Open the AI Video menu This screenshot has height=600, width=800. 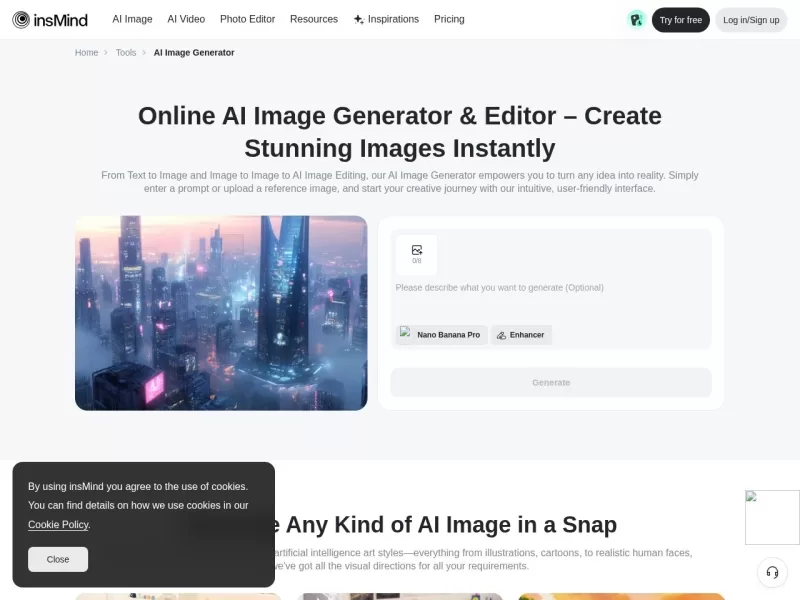[186, 19]
